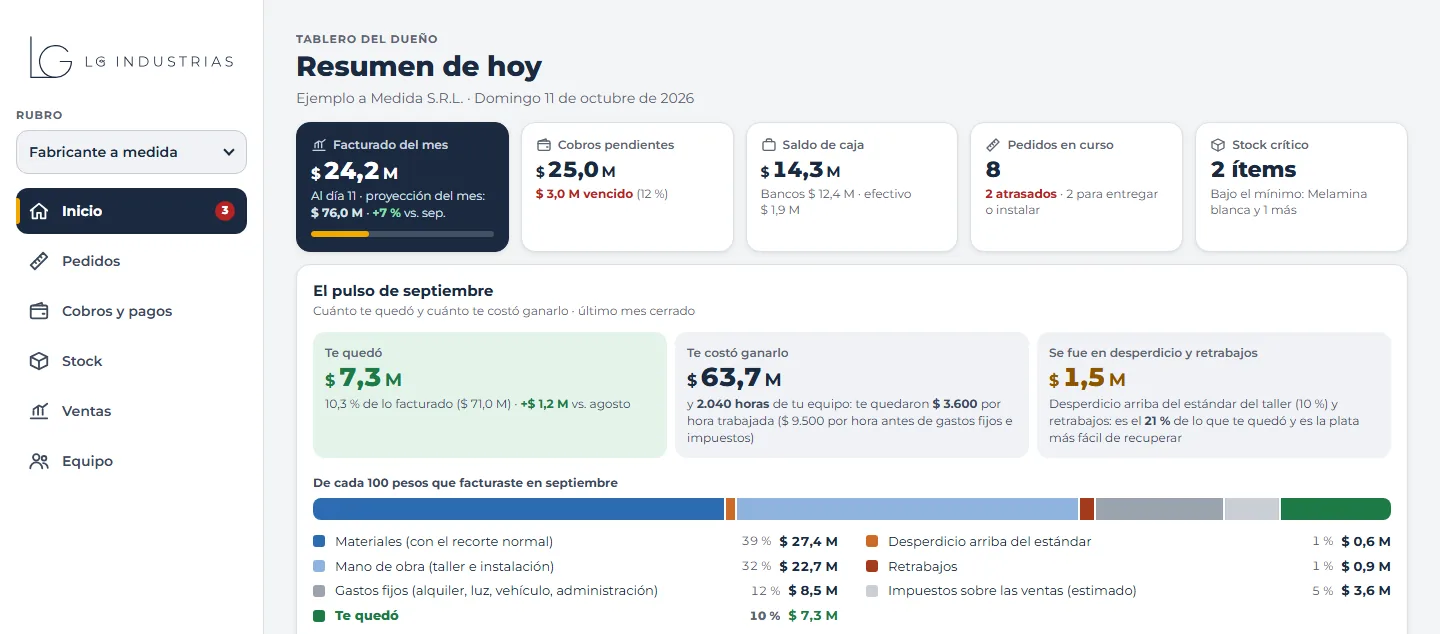1440x634 pixels.
Task: Click ruler icon in Pedidos en curso card
Action: [x=993, y=145]
